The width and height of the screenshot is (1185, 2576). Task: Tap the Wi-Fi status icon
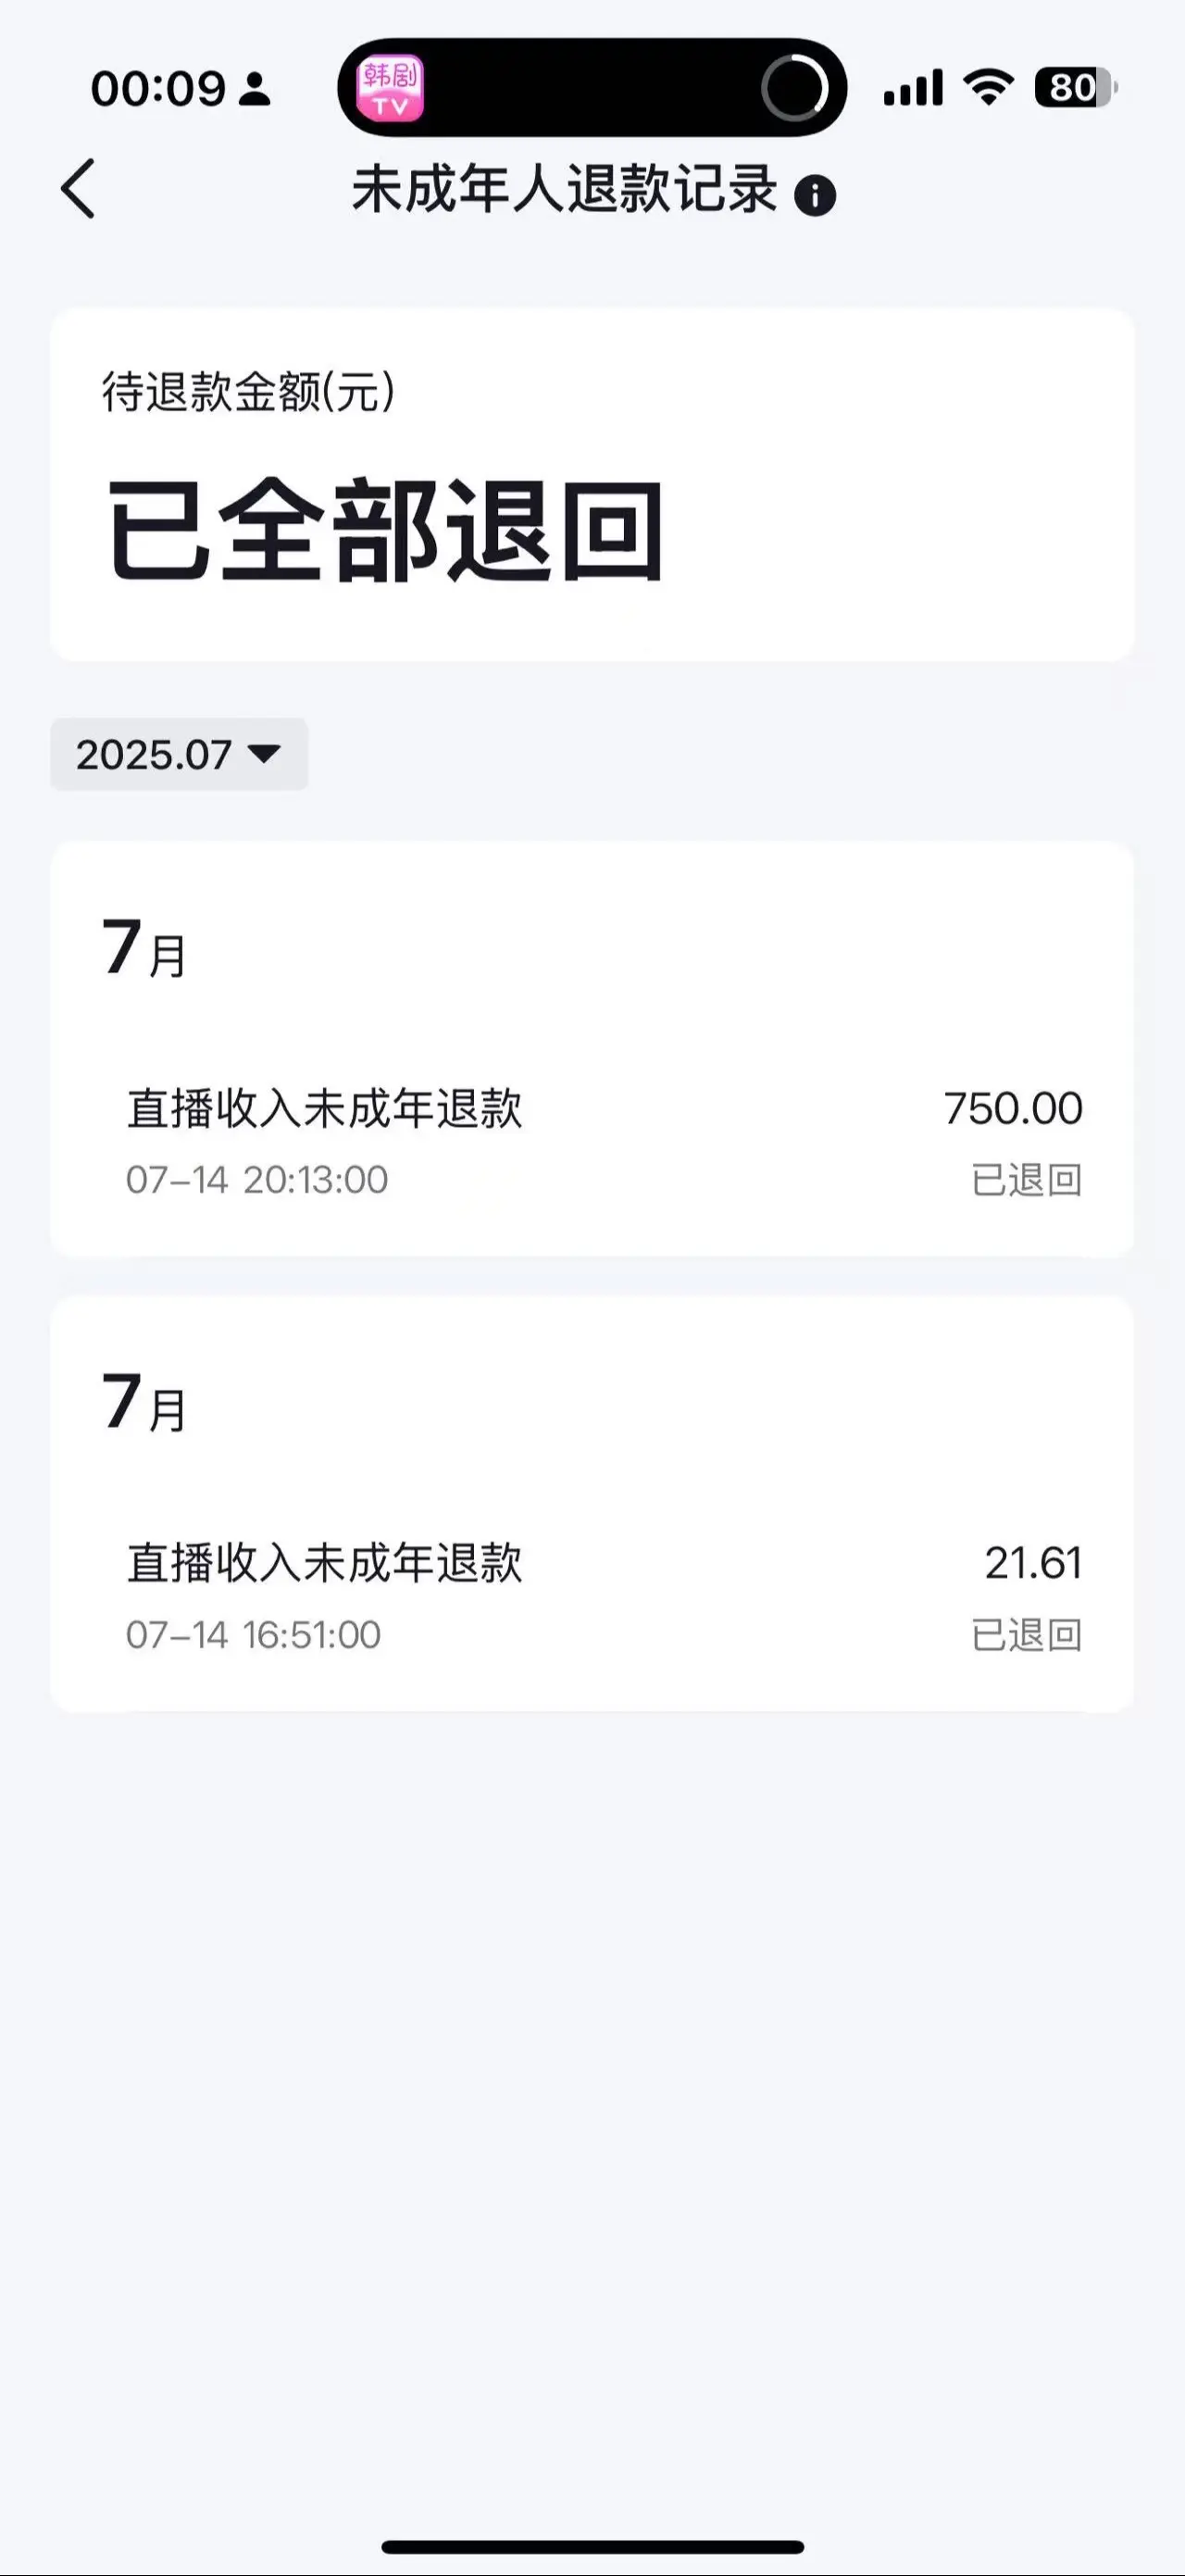click(988, 87)
